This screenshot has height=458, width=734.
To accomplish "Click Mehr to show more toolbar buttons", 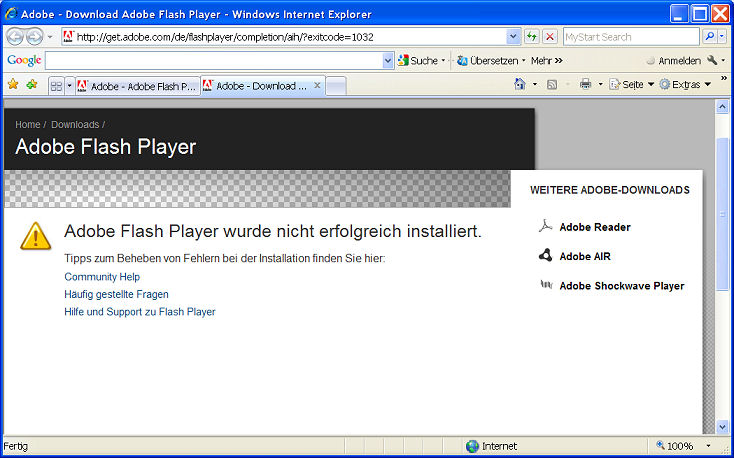I will click(546, 60).
